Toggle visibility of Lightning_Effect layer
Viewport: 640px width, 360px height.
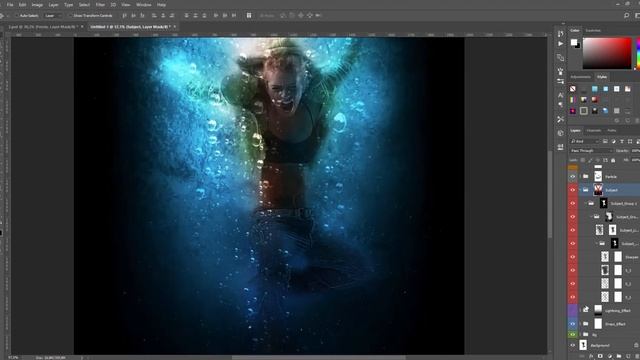coord(573,311)
